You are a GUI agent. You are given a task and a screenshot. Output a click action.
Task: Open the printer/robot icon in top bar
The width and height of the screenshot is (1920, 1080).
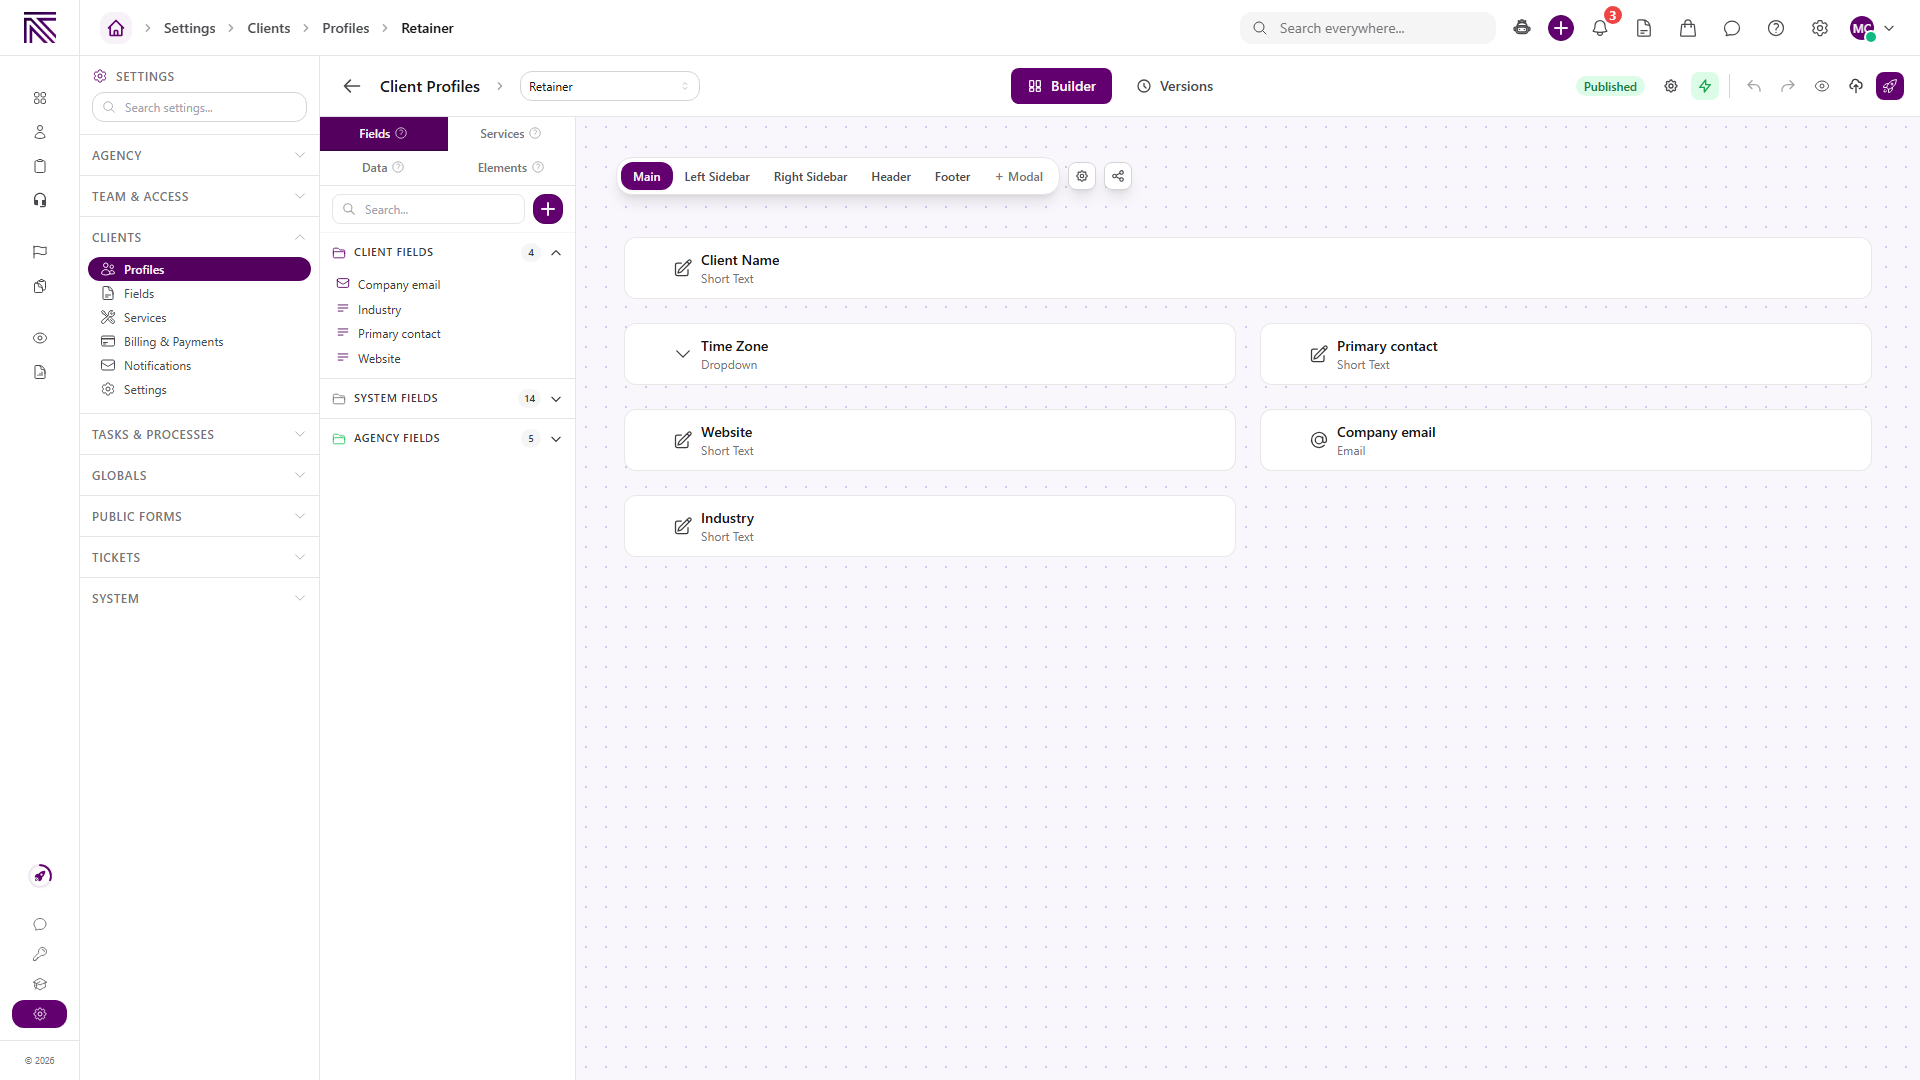(x=1522, y=28)
